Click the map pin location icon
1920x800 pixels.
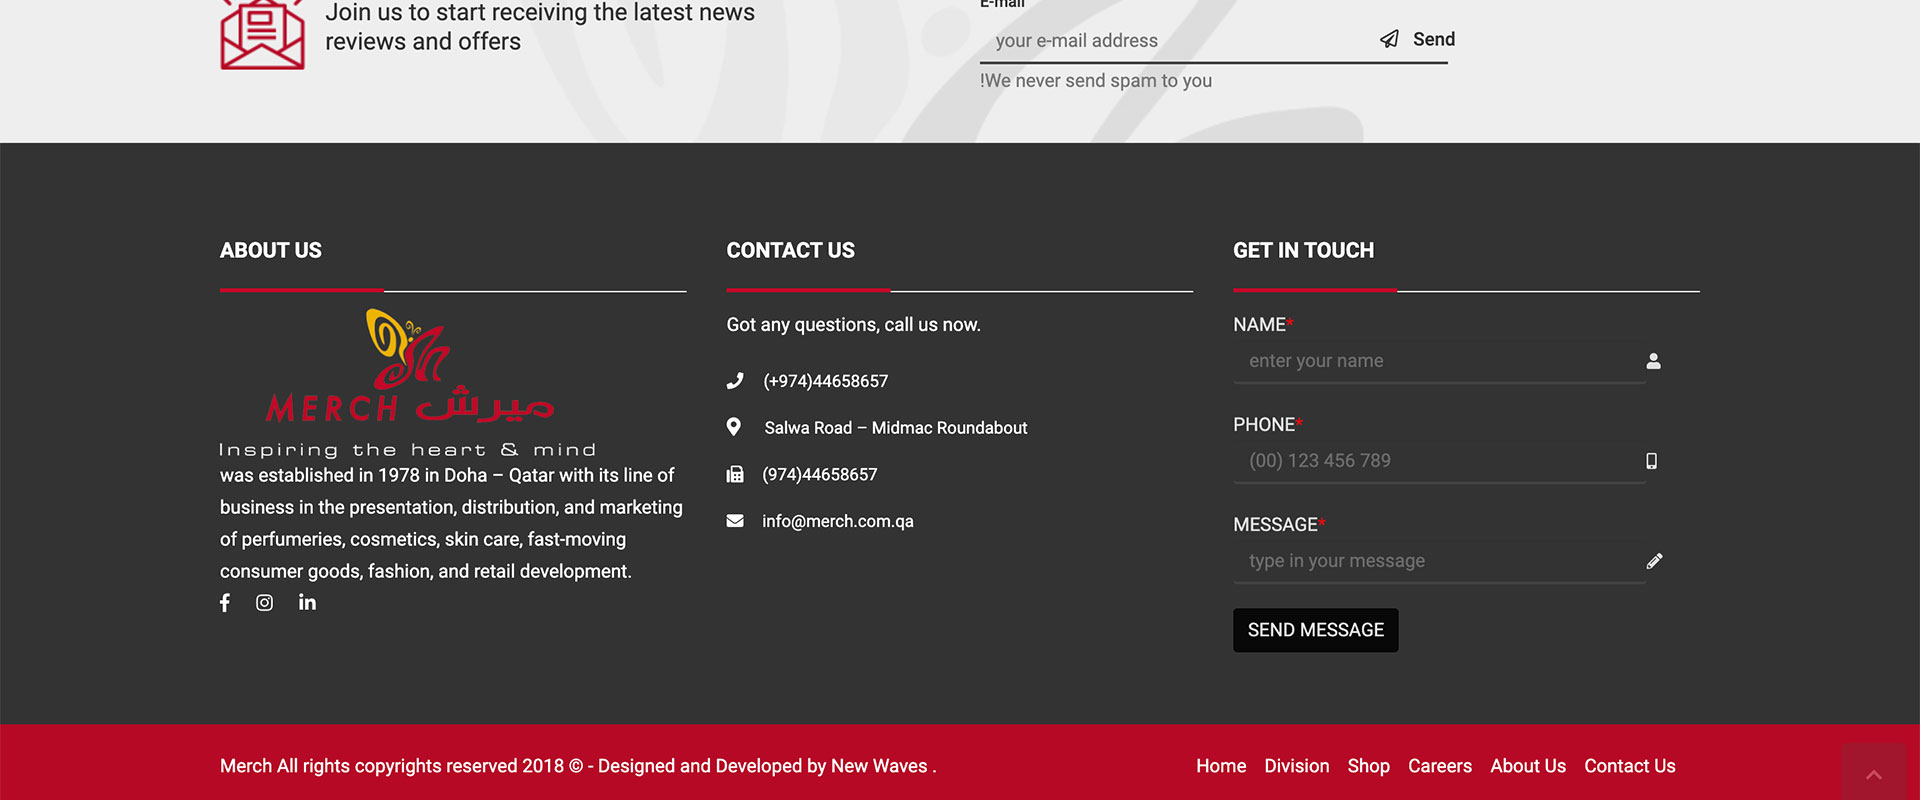point(734,427)
